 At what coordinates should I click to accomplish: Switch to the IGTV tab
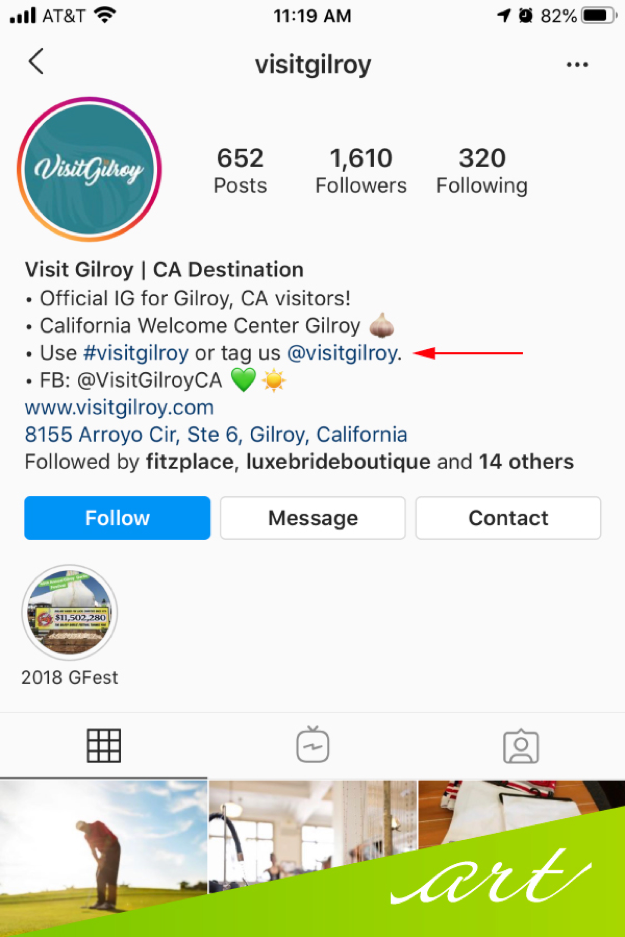pyautogui.click(x=312, y=745)
